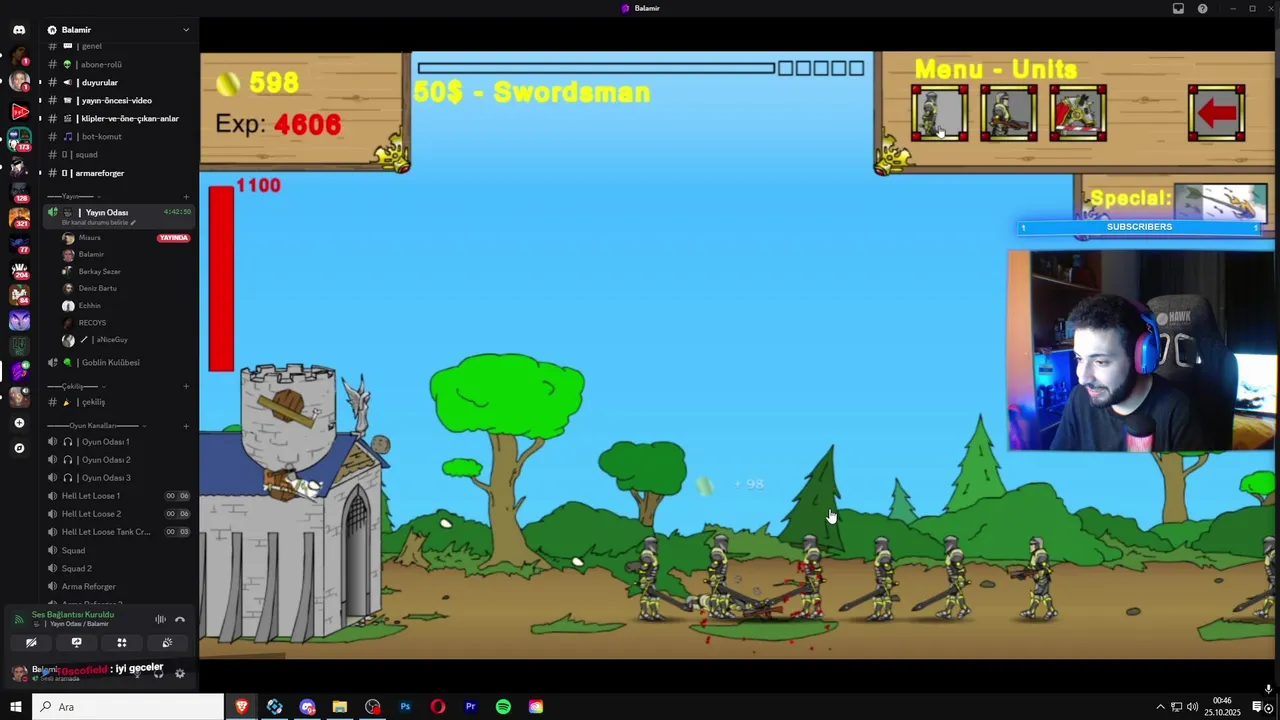The image size is (1280, 720).
Task: Open the server with the 173 badge
Action: (19, 138)
